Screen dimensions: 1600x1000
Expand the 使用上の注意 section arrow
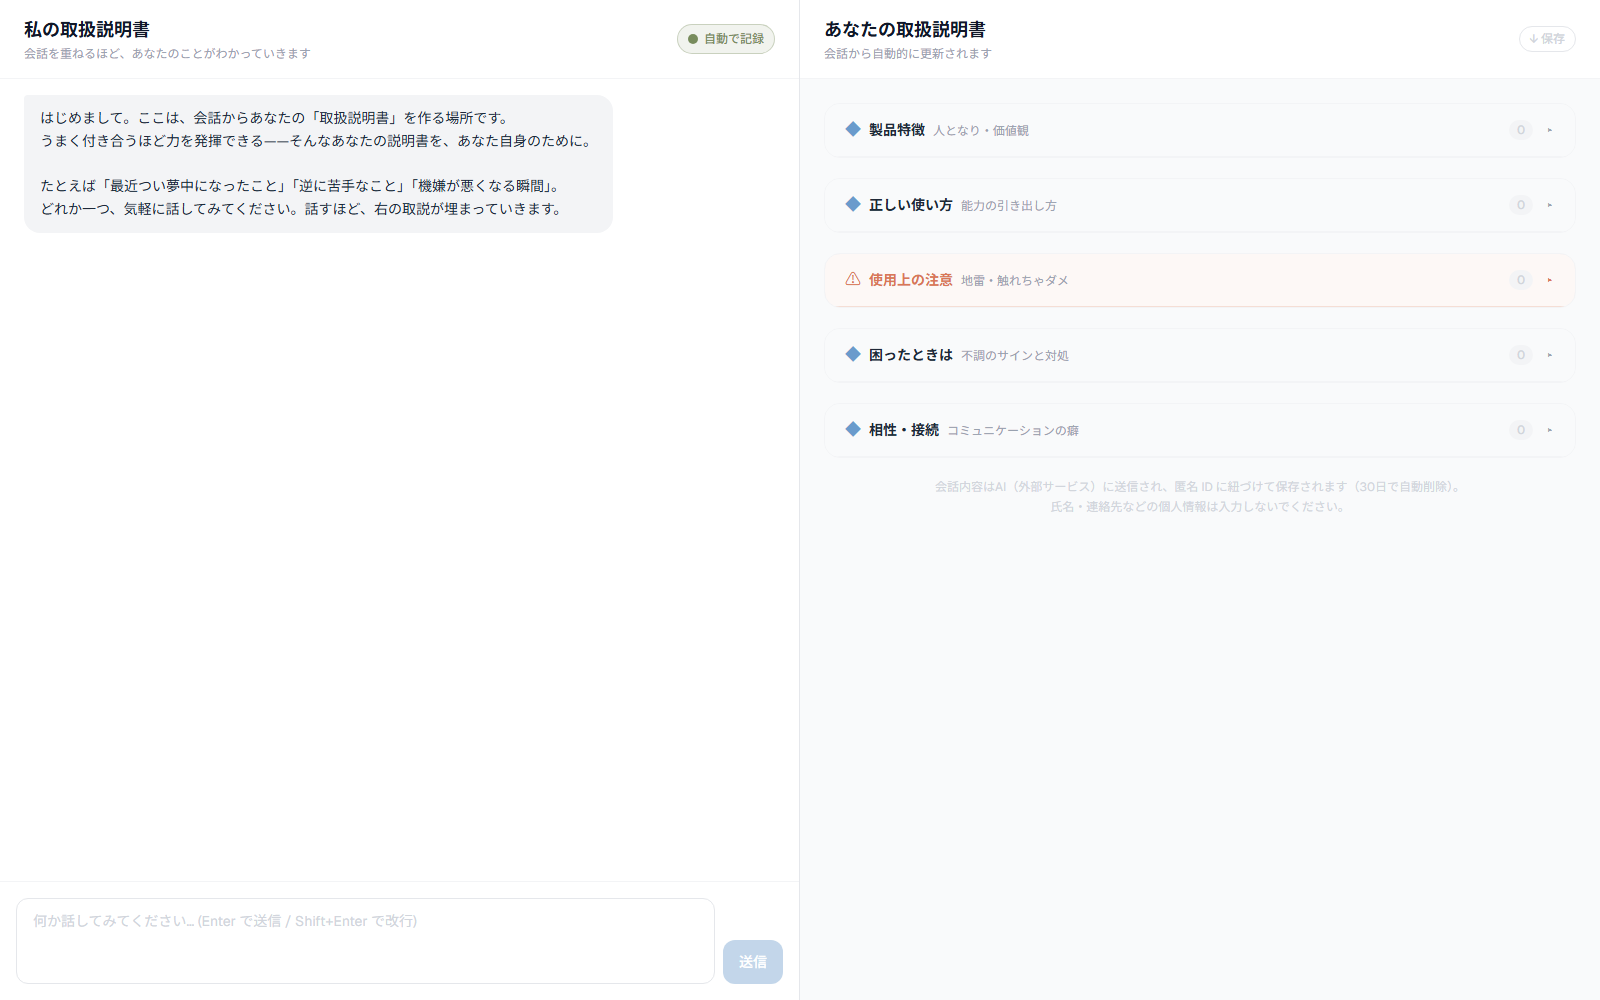coord(1550,280)
